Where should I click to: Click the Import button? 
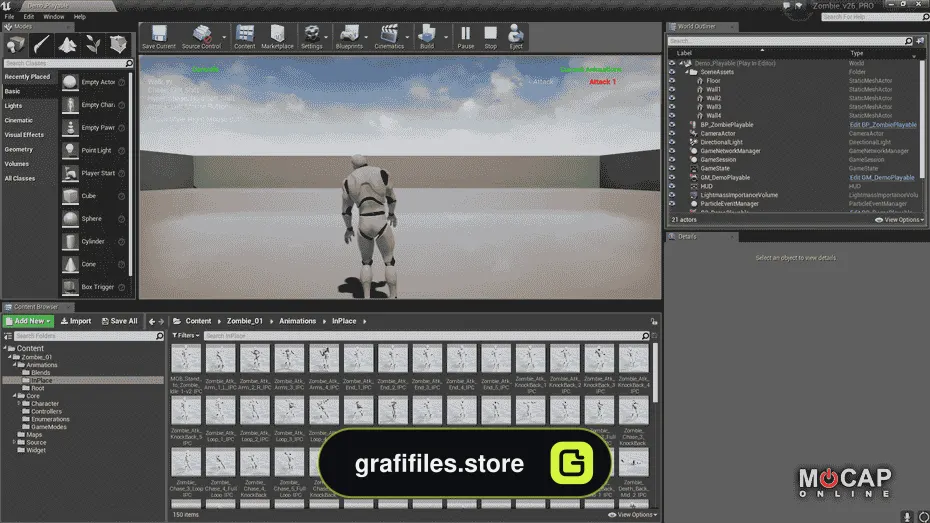click(76, 321)
